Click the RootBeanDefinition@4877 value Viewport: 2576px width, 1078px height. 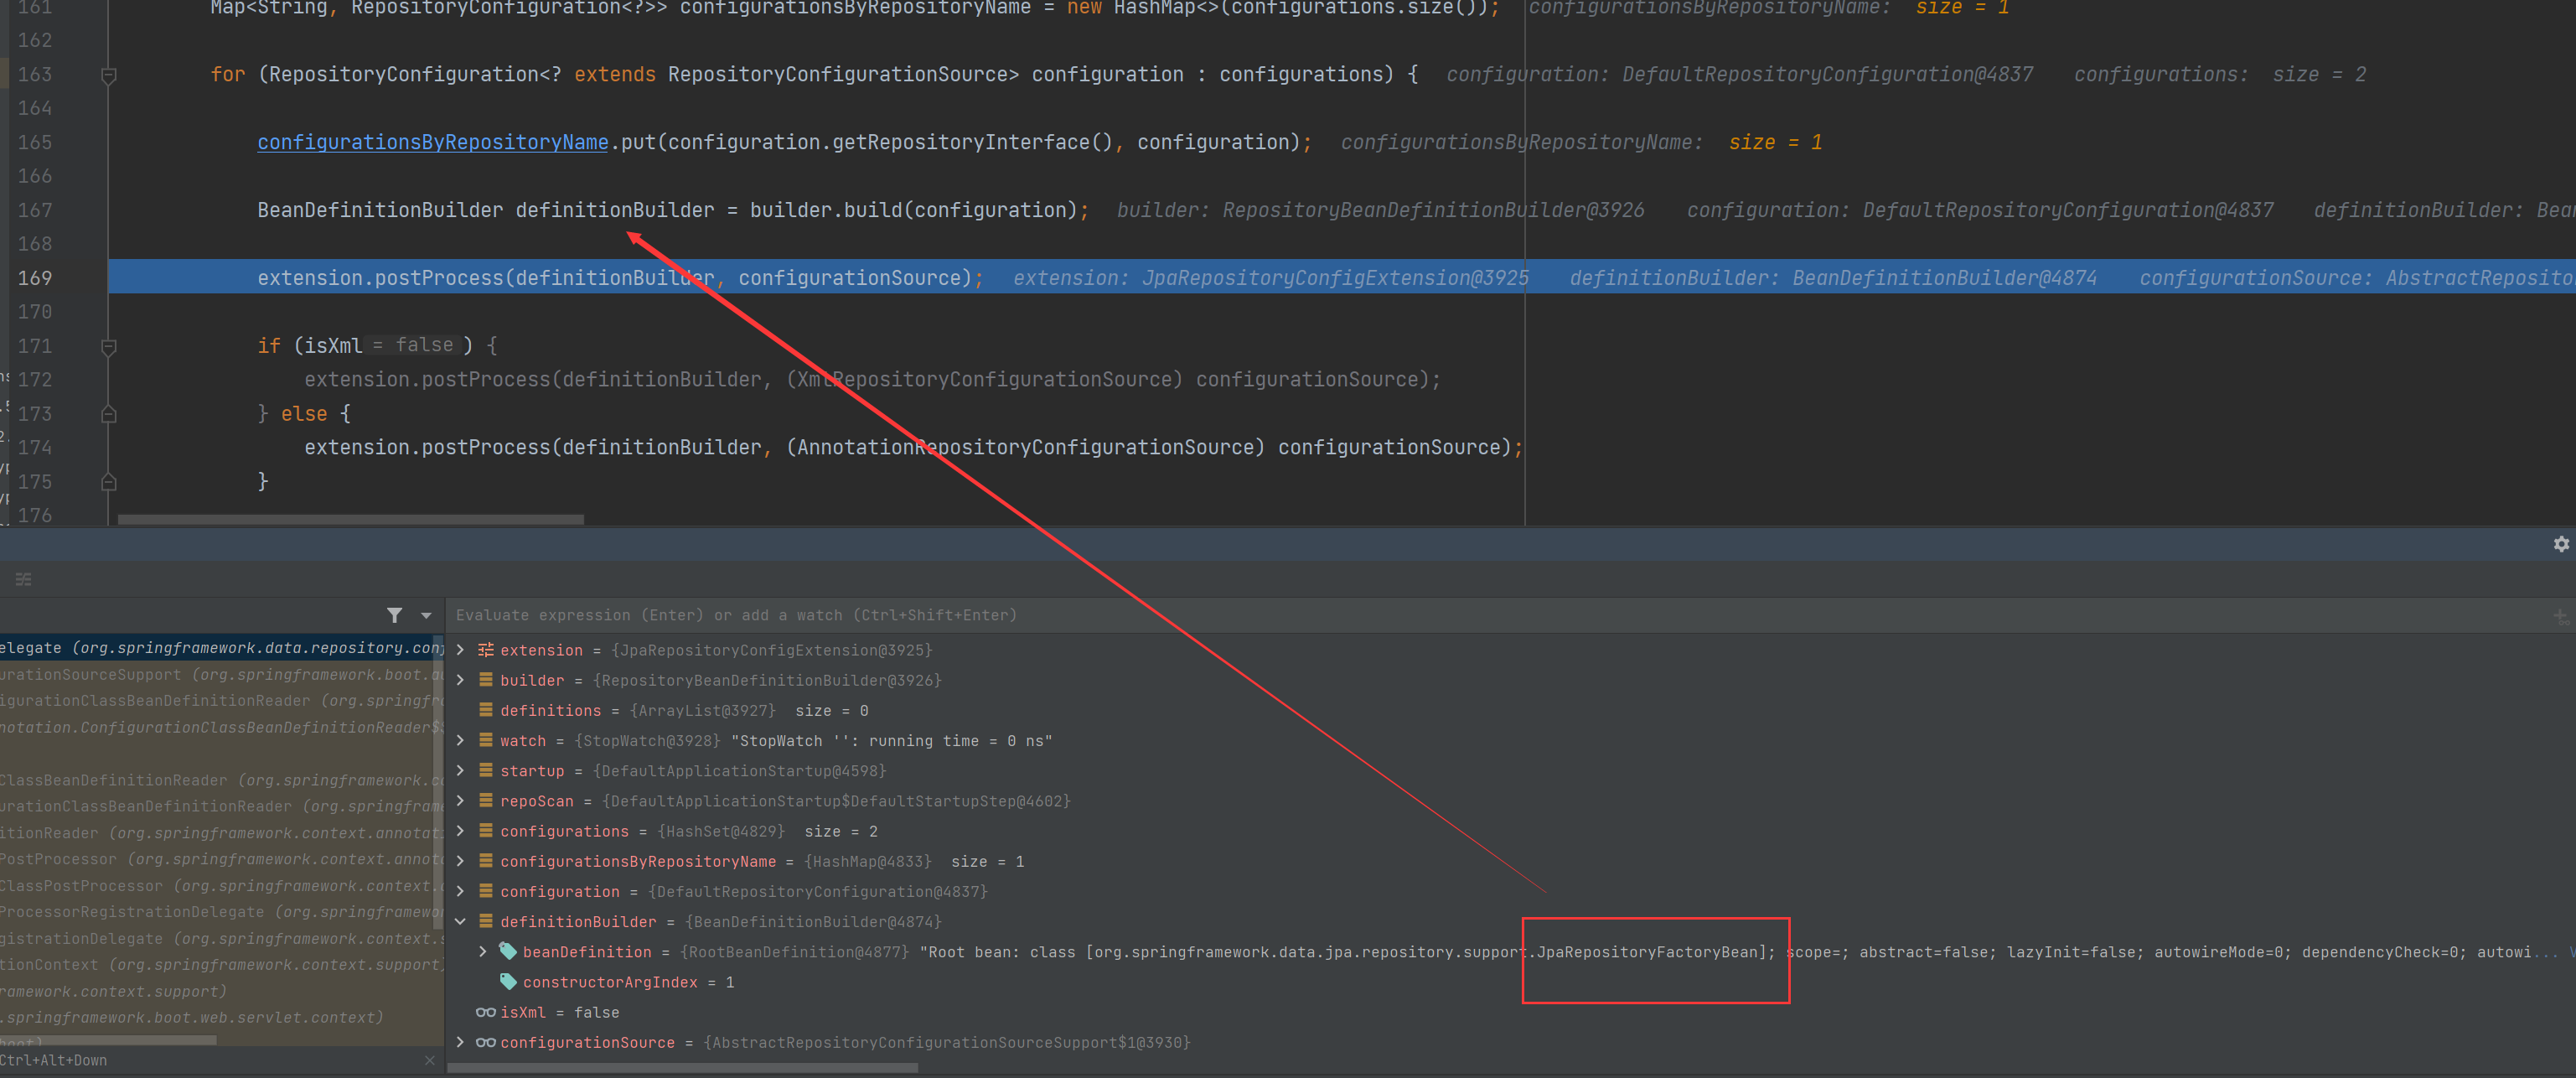794,952
